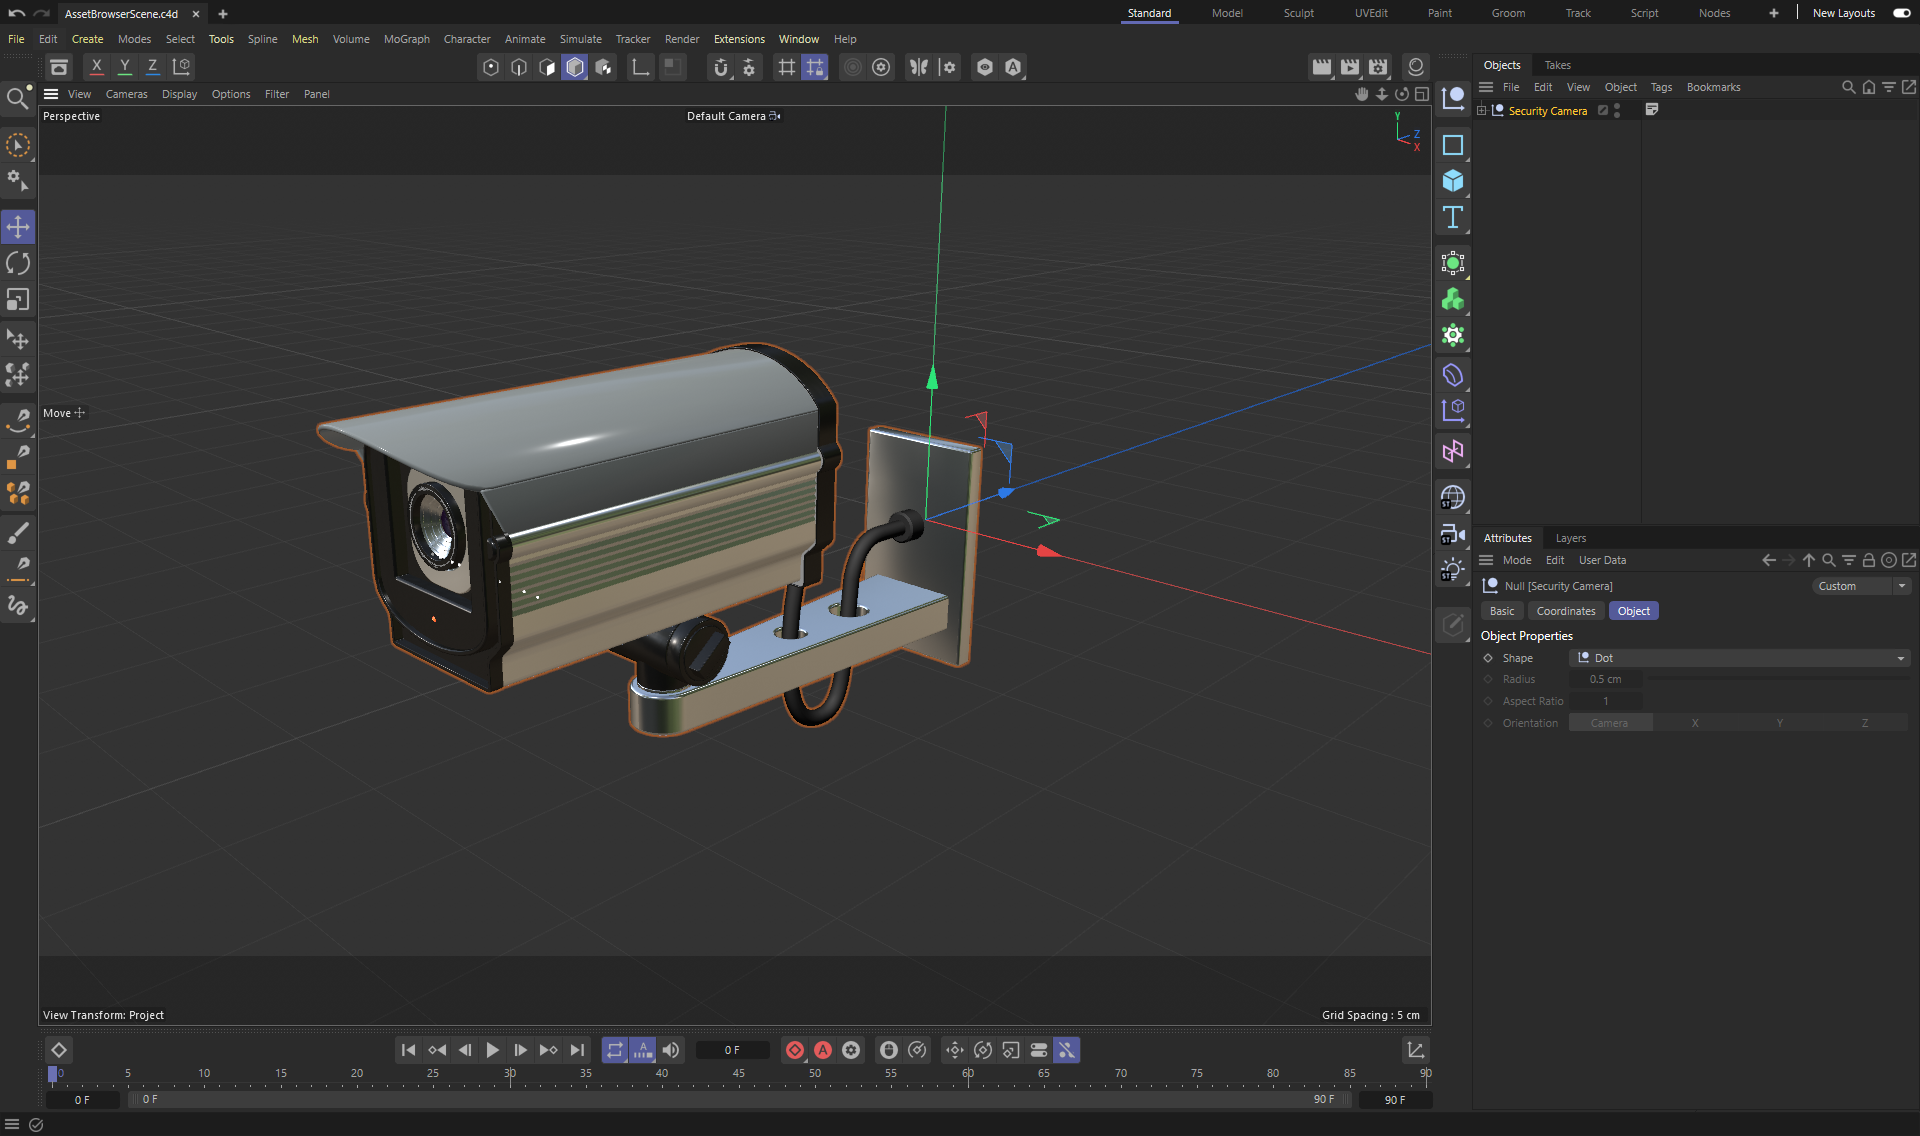Switch to the Takes tab
The height and width of the screenshot is (1136, 1920).
(x=1557, y=65)
